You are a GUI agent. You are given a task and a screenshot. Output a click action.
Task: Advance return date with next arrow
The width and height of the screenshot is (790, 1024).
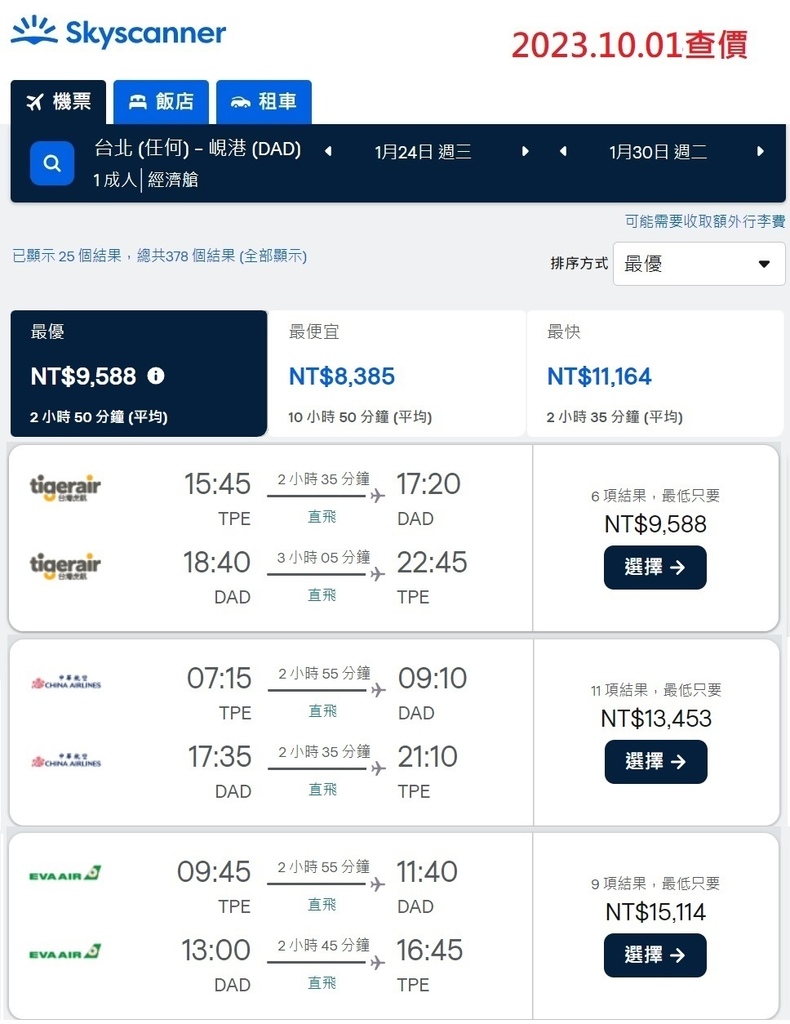click(760, 152)
